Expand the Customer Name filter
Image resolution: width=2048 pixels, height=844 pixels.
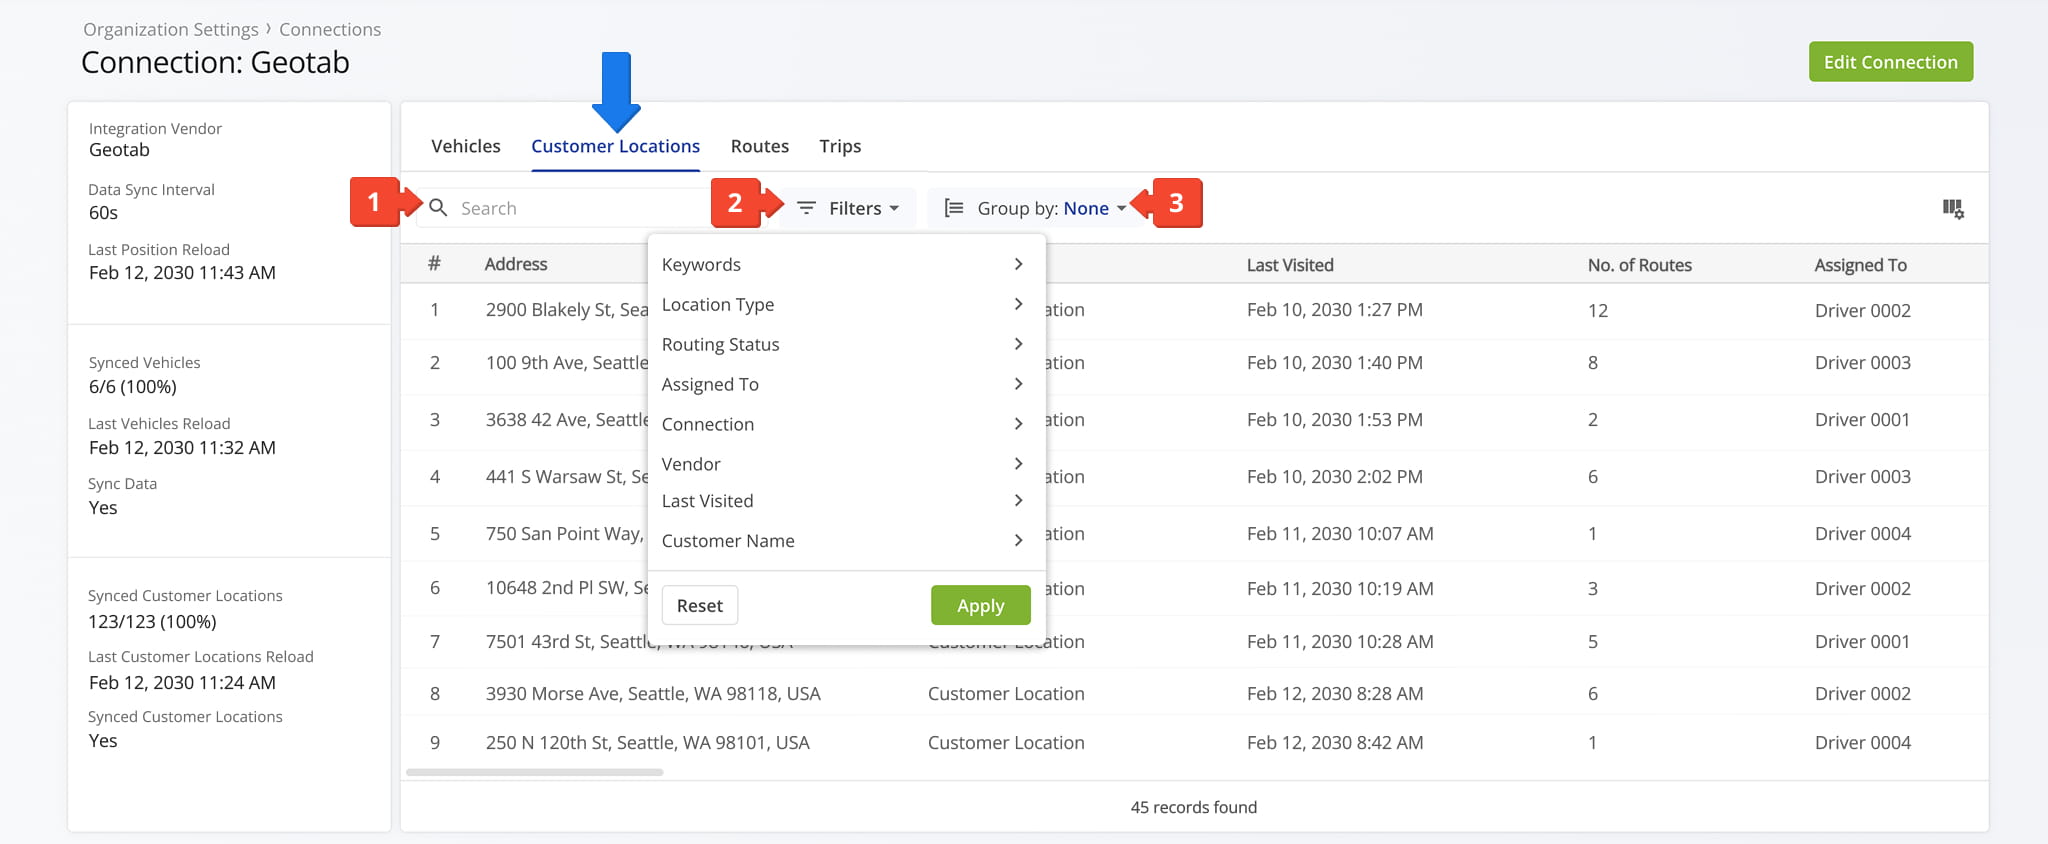tap(845, 541)
